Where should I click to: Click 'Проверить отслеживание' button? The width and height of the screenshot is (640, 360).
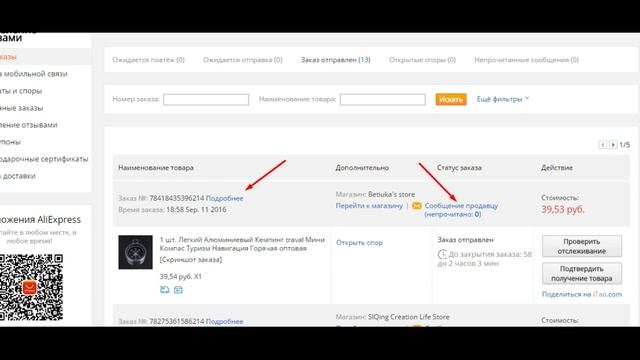click(582, 246)
